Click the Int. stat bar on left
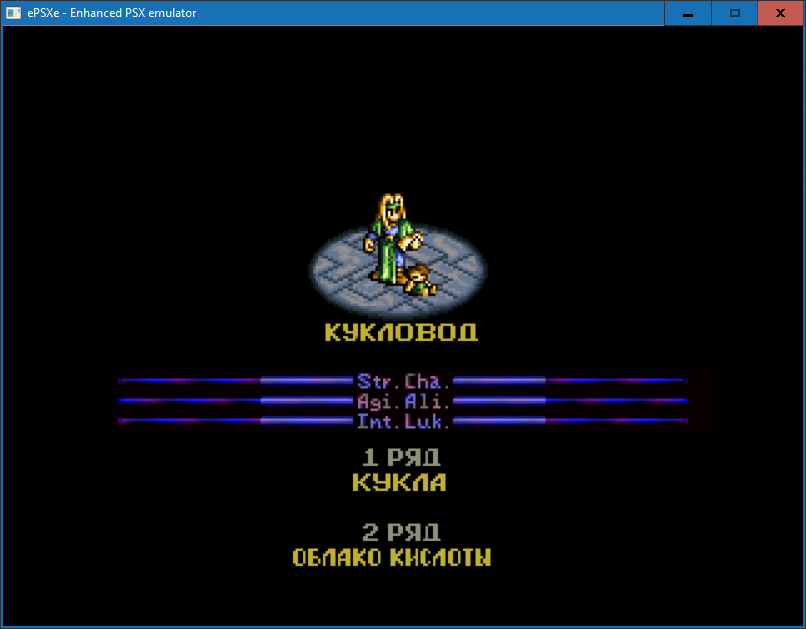 235,421
